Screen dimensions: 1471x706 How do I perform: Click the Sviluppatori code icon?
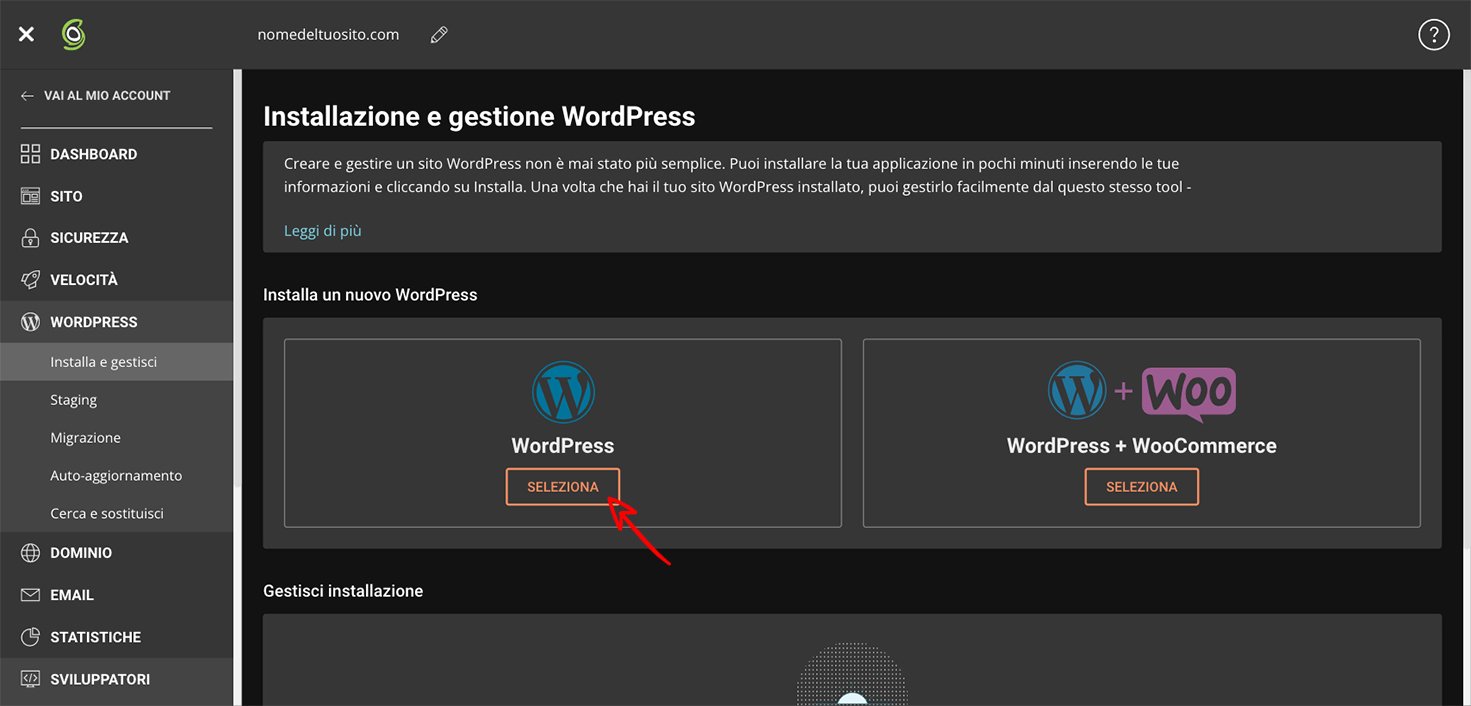(x=31, y=679)
